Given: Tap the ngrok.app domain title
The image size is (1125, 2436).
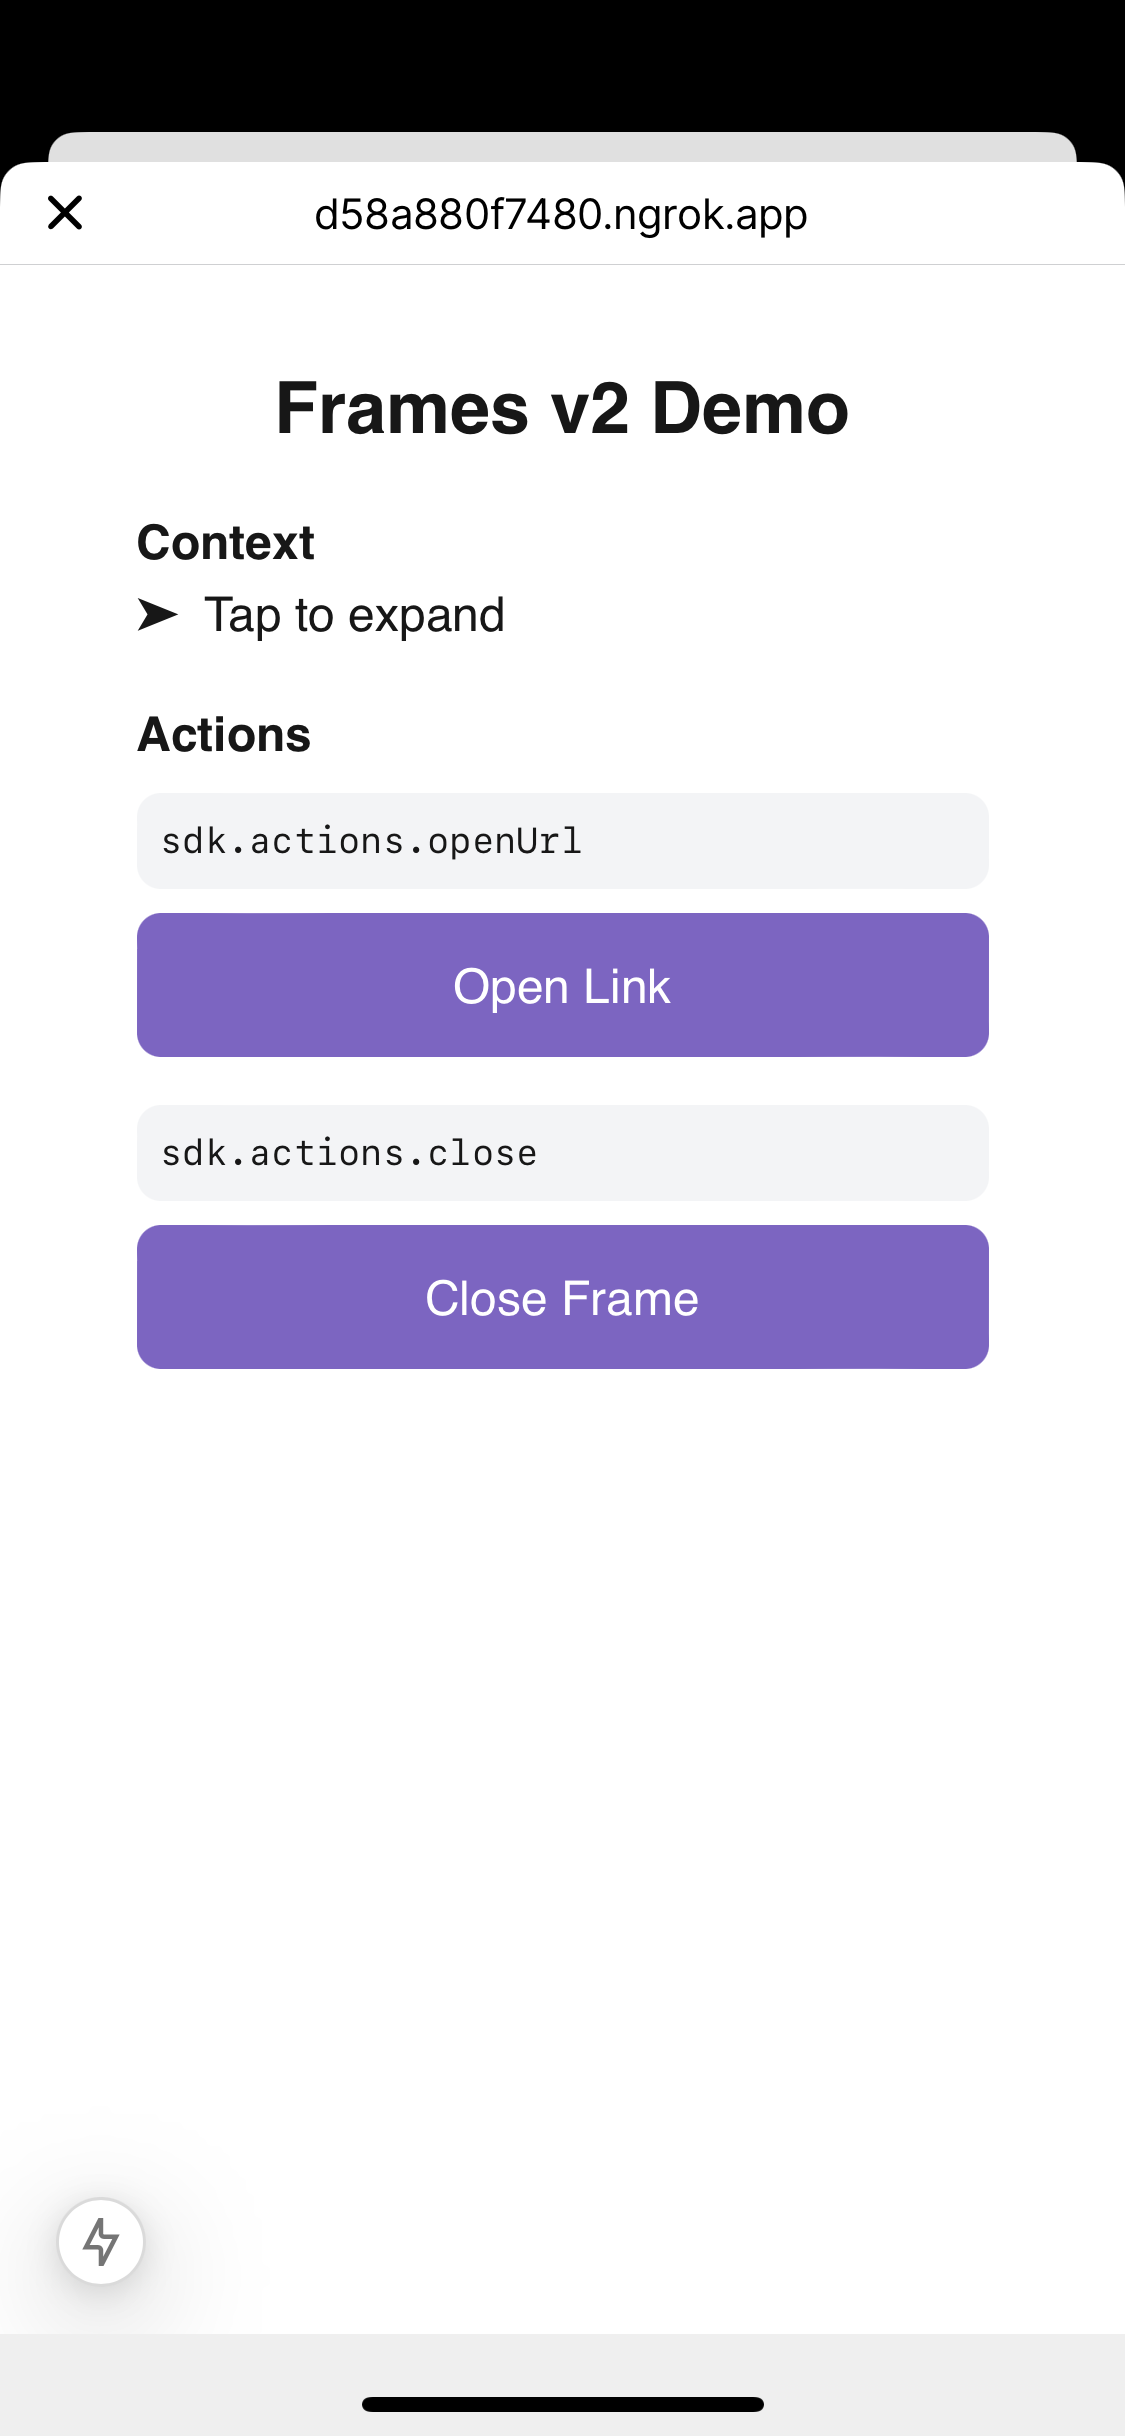Looking at the screenshot, I should tap(561, 214).
